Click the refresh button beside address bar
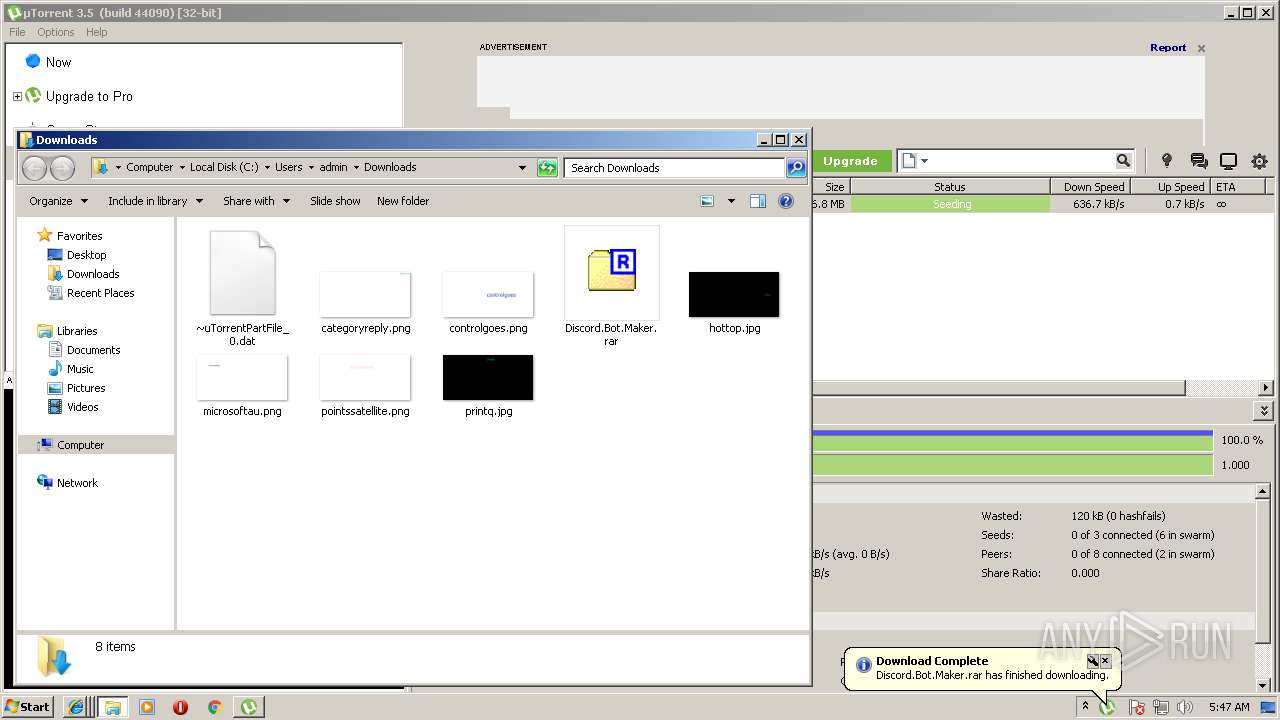Viewport: 1280px width, 720px height. 547,168
